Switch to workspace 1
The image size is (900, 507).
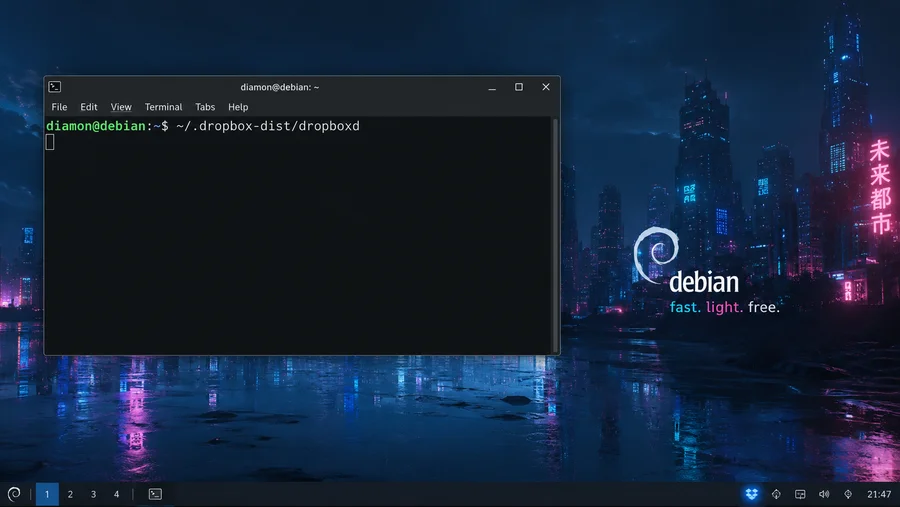47,494
